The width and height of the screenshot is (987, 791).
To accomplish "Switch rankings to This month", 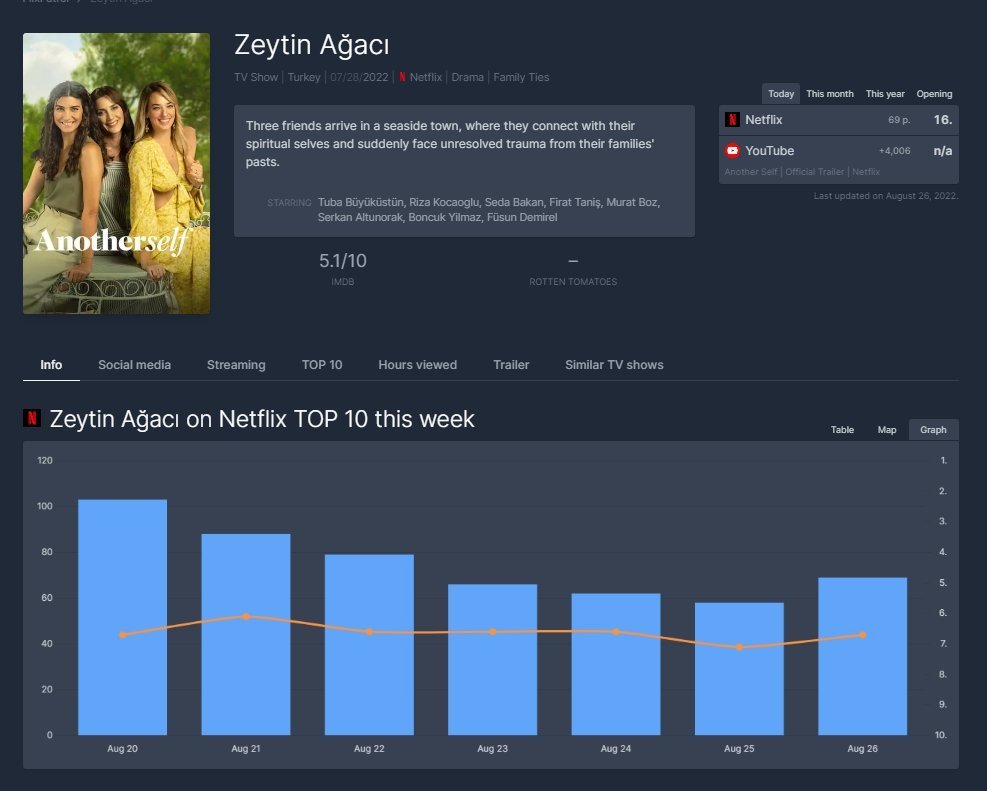I will [x=830, y=94].
